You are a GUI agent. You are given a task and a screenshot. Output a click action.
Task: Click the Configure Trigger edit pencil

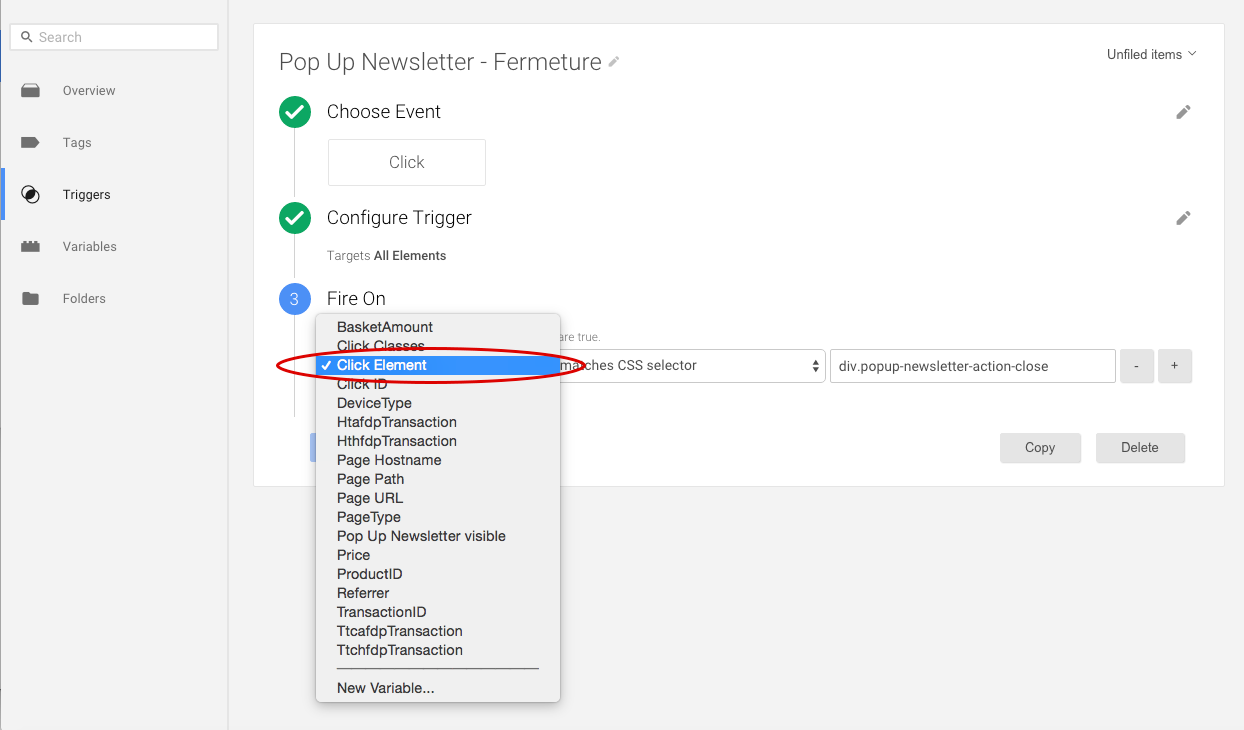(1183, 218)
